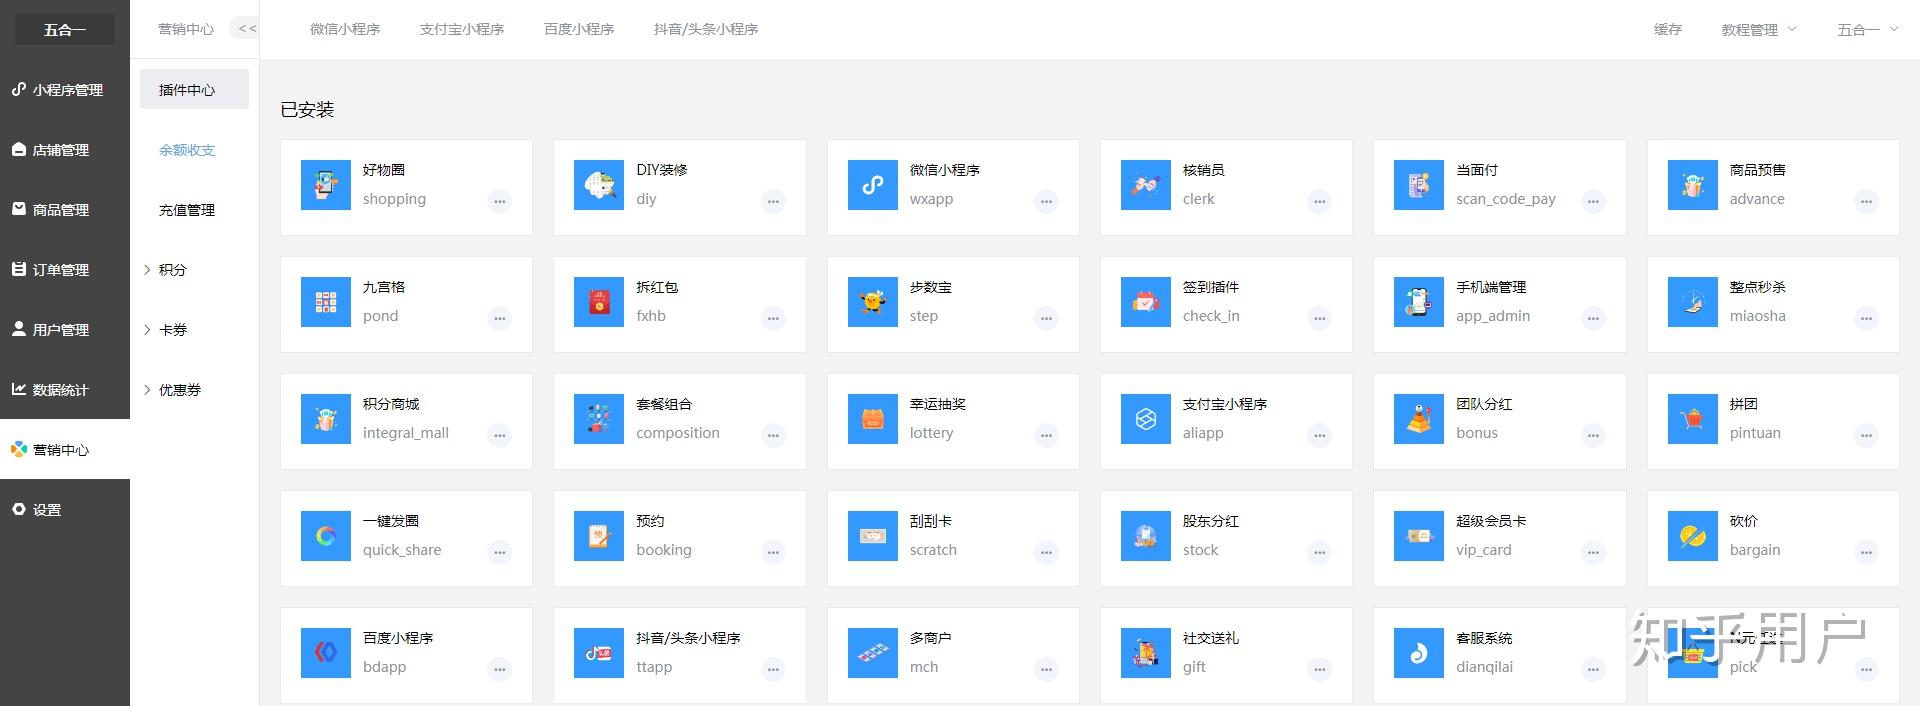The height and width of the screenshot is (706, 1920).
Task: Click the DIY装修 plugin icon
Action: 599,185
